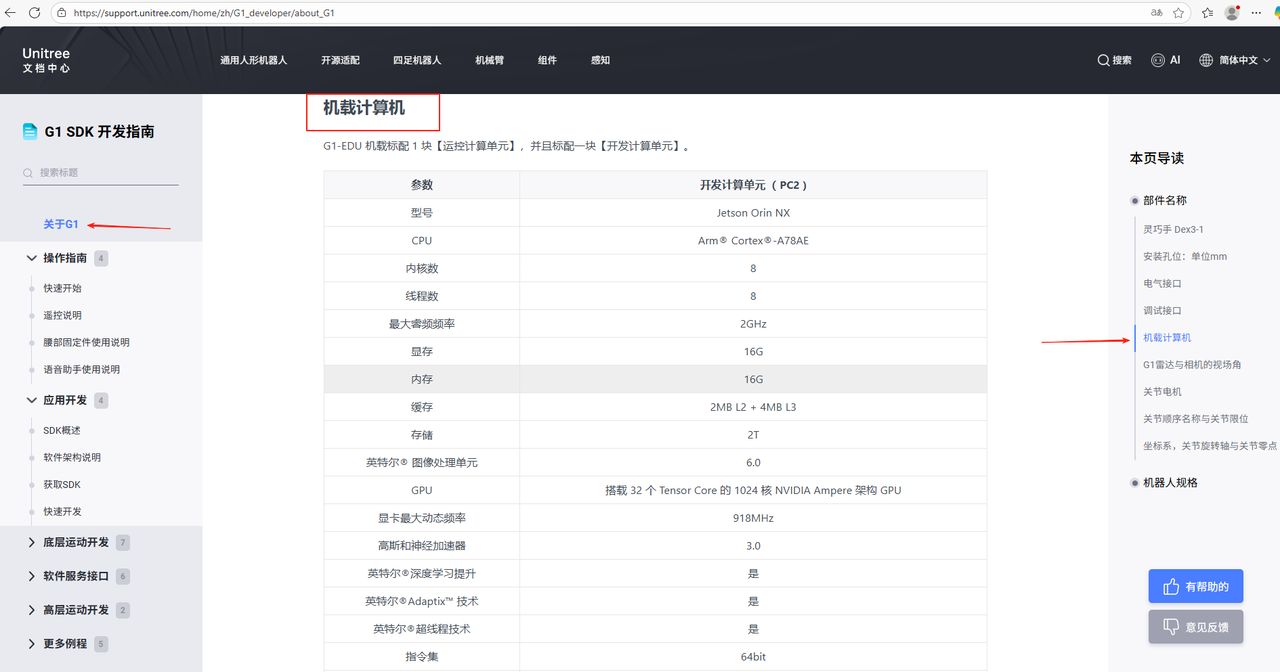Jump to 灵巧手 Dex3-1 section
The height and width of the screenshot is (672, 1280).
(1174, 229)
